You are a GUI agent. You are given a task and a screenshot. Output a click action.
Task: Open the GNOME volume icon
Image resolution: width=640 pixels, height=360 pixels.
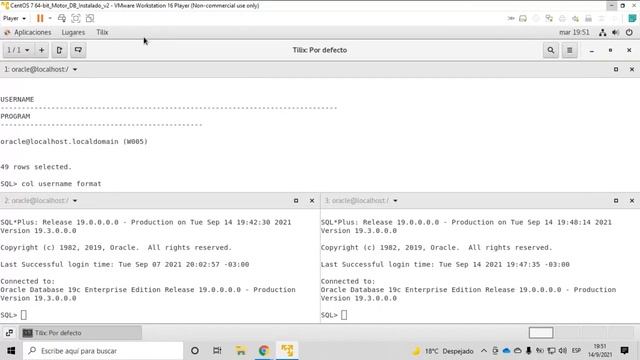click(616, 32)
